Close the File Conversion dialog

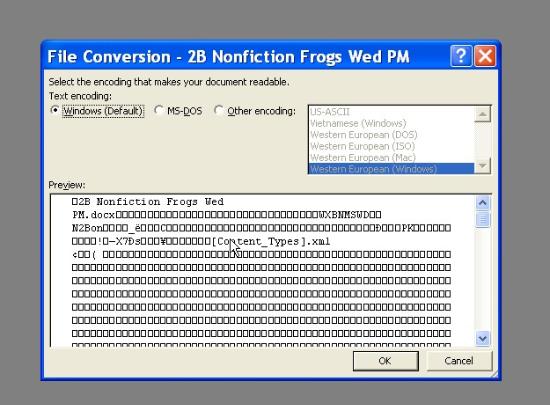(x=485, y=56)
